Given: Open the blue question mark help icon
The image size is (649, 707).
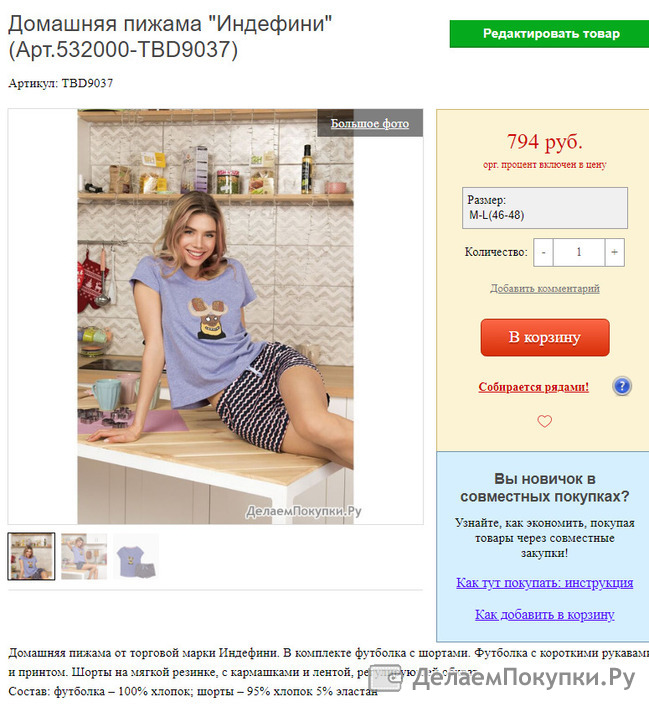Looking at the screenshot, I should point(622,386).
